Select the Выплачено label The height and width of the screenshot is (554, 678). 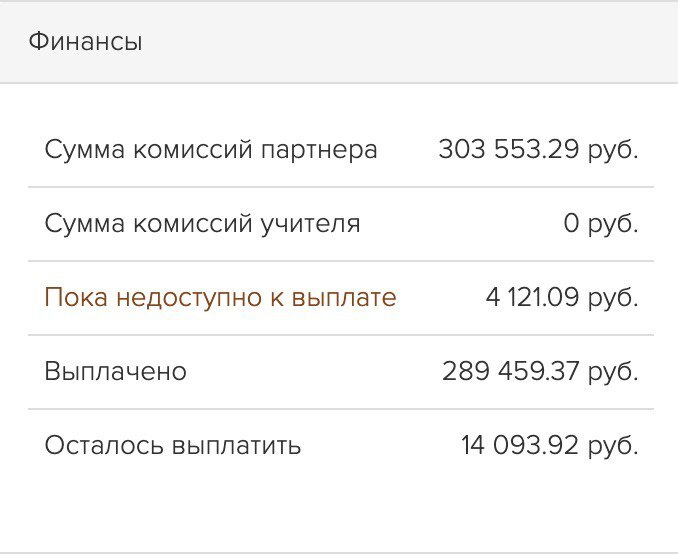[x=115, y=372]
